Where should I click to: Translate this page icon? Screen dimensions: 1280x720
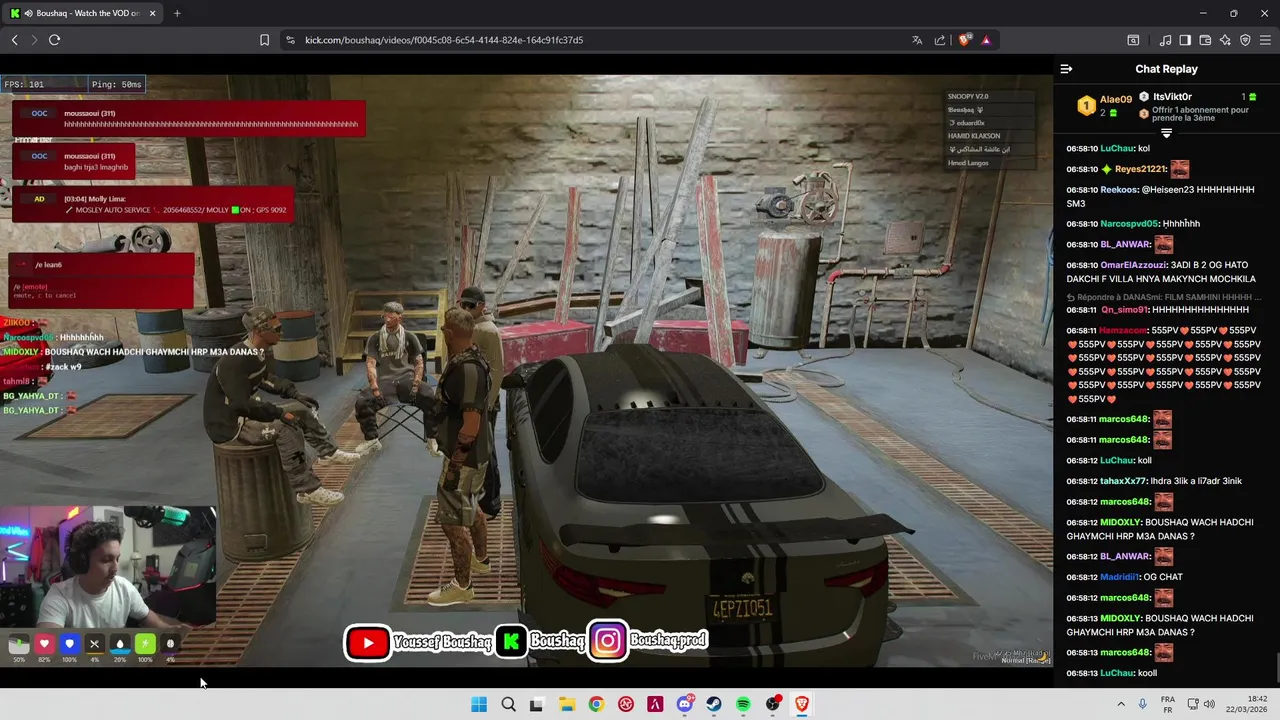(x=917, y=40)
